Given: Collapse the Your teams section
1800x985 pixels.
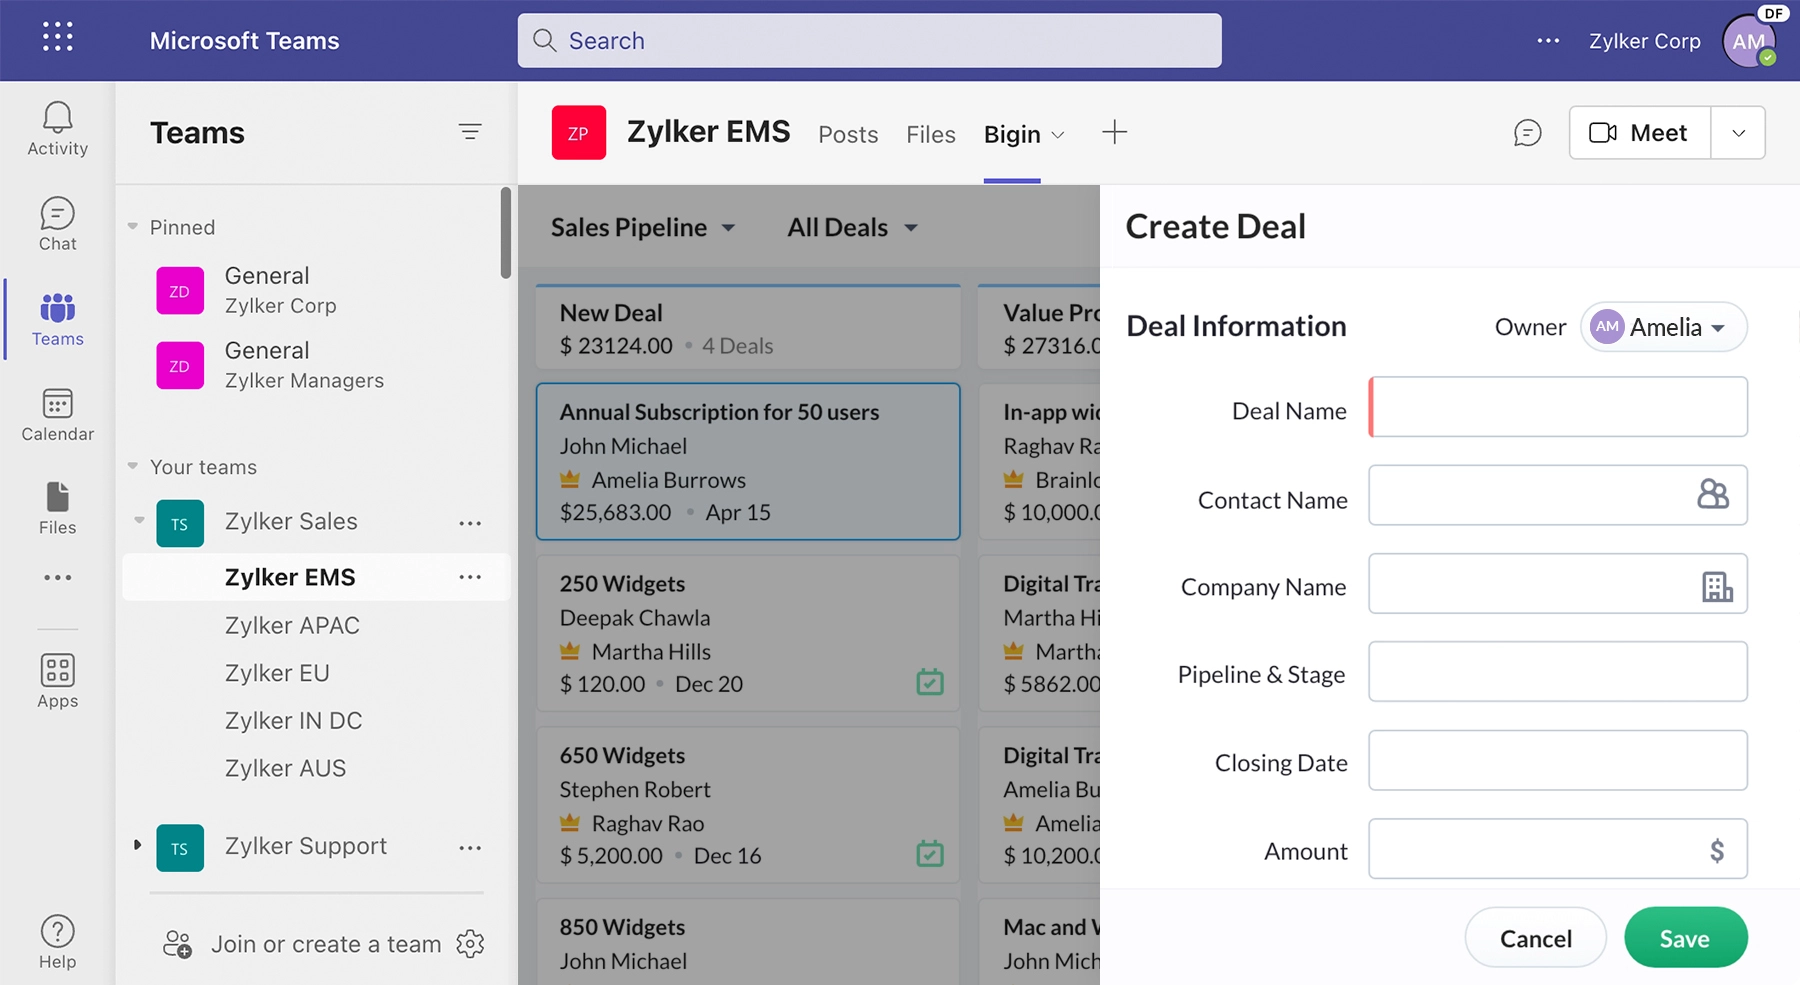Looking at the screenshot, I should pyautogui.click(x=132, y=466).
